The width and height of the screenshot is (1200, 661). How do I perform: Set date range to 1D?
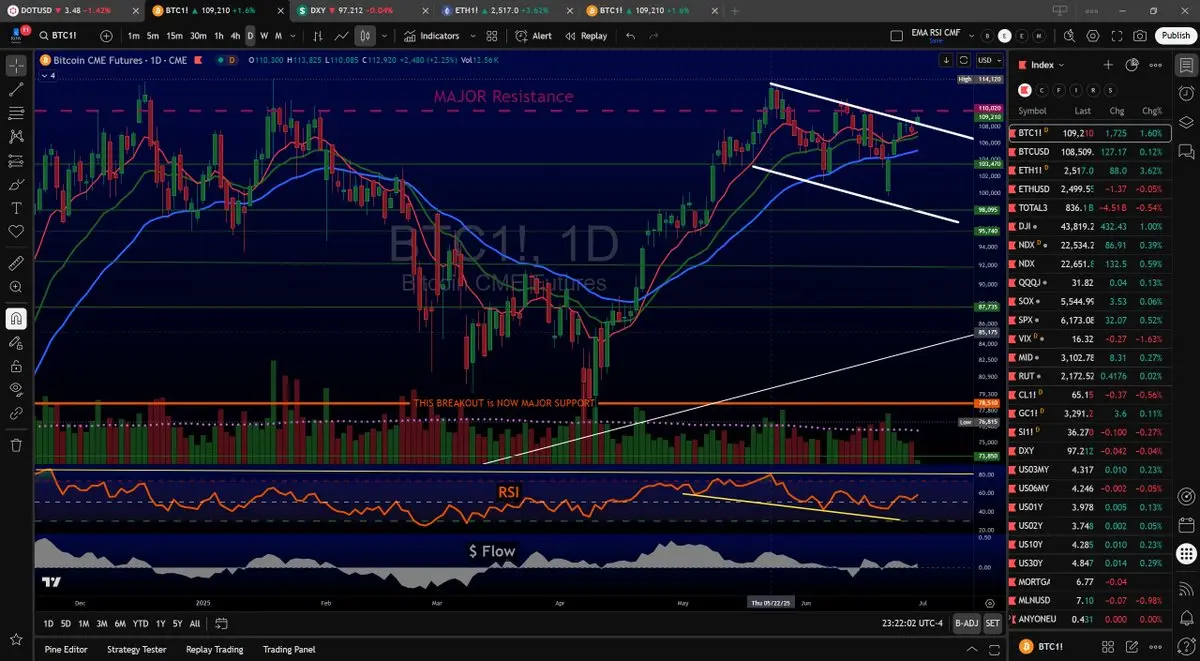coord(48,624)
